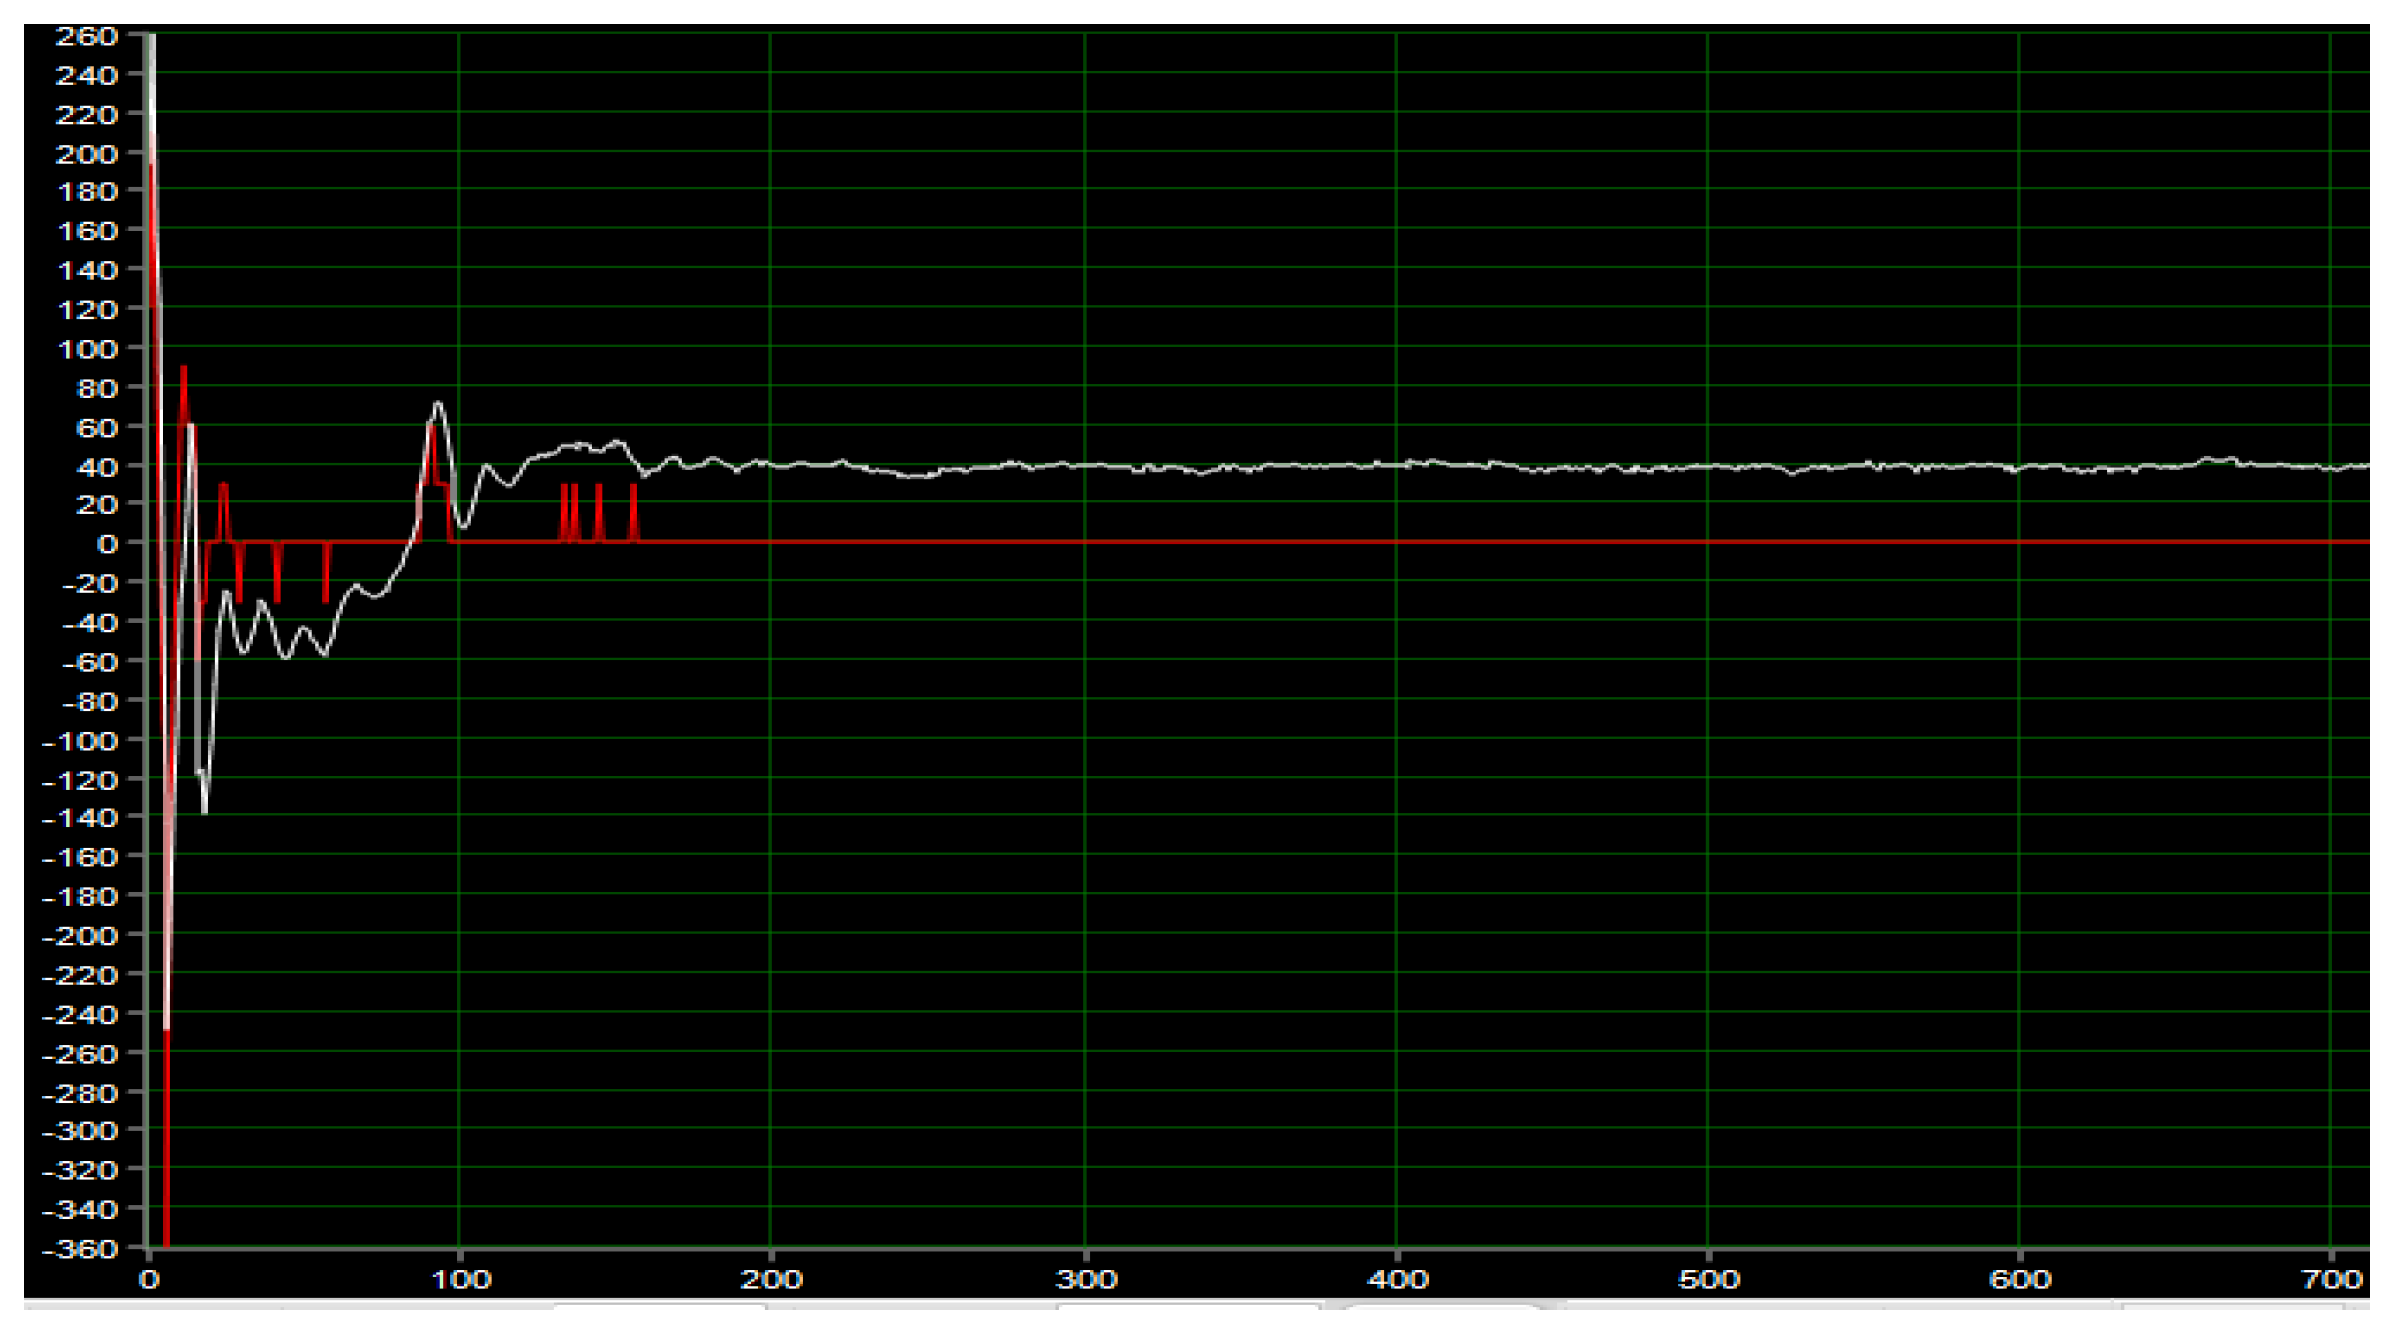Click the 260 label on y-axis
2396x1319 pixels.
tap(86, 36)
